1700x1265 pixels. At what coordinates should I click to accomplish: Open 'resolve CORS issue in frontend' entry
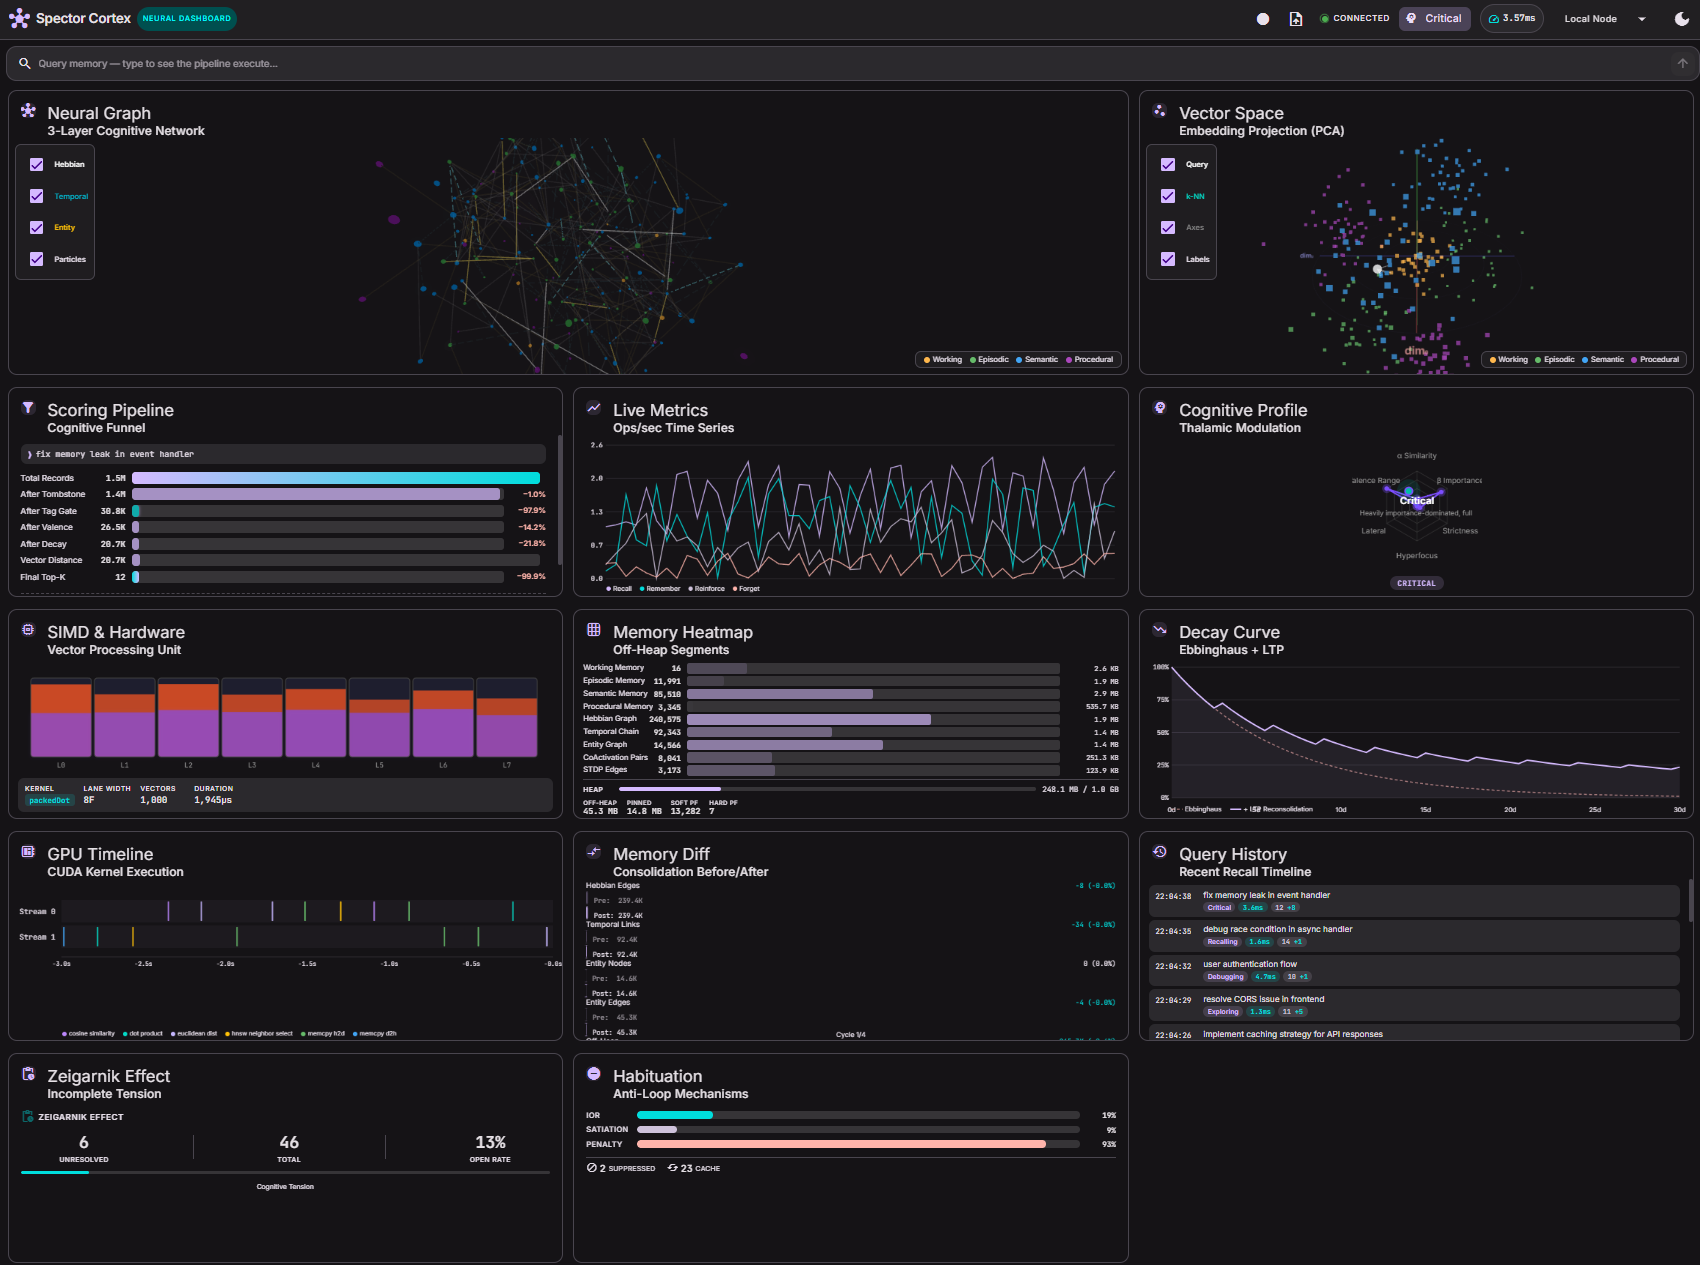(x=1414, y=1005)
